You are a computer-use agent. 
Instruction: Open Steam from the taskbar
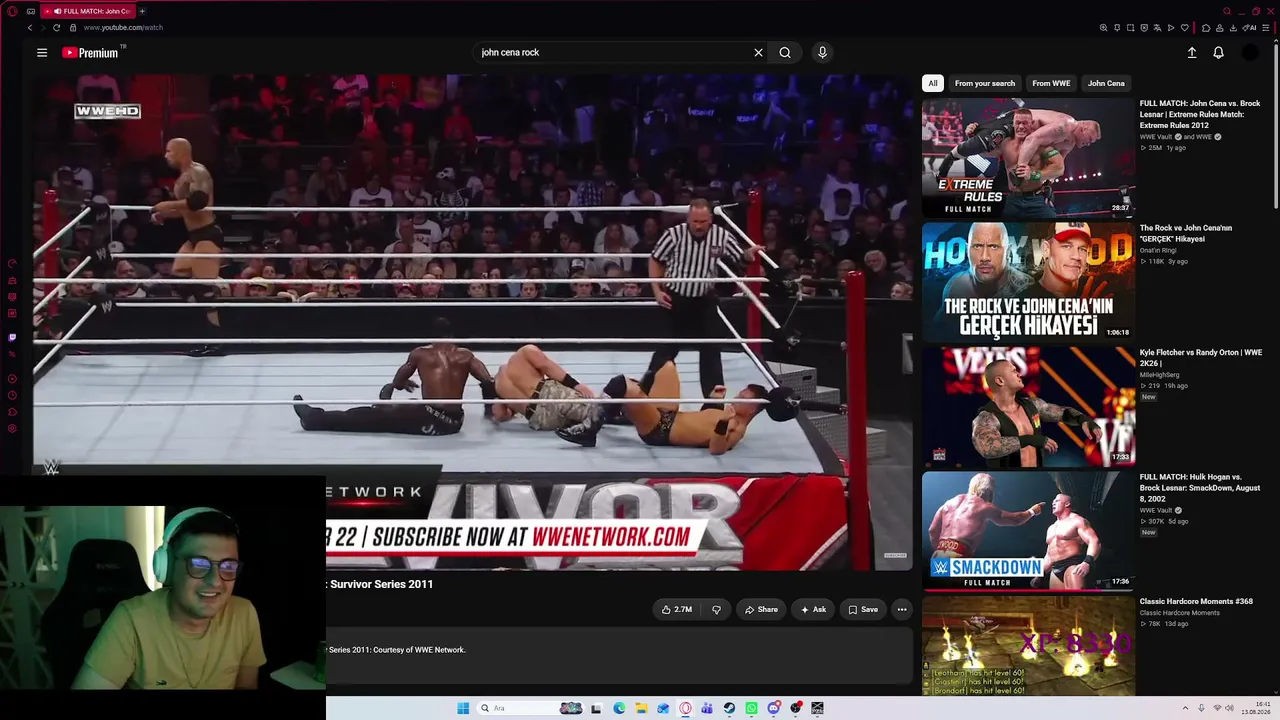pyautogui.click(x=729, y=709)
